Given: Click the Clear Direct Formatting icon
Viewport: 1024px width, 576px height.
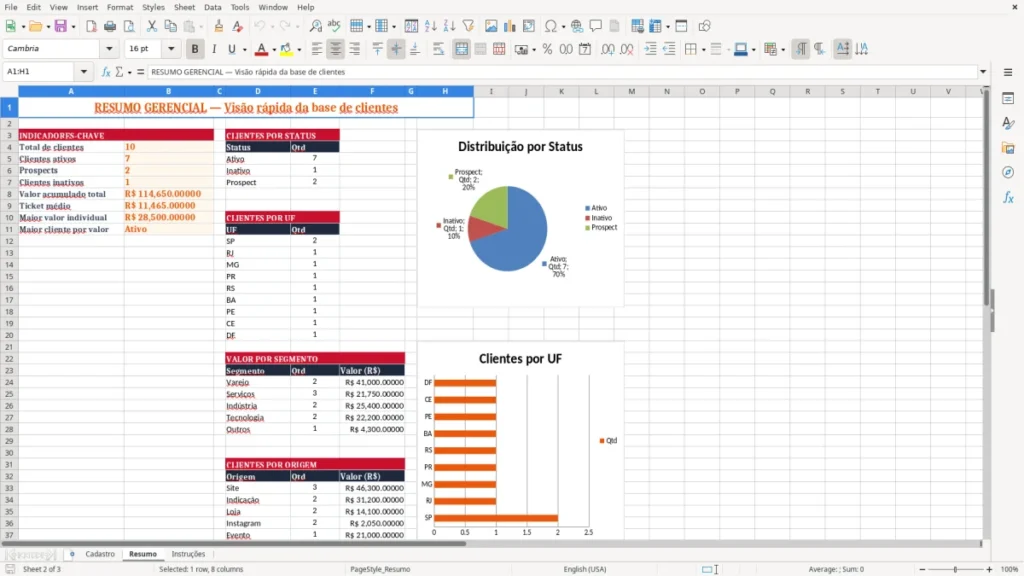Looking at the screenshot, I should coord(238,26).
